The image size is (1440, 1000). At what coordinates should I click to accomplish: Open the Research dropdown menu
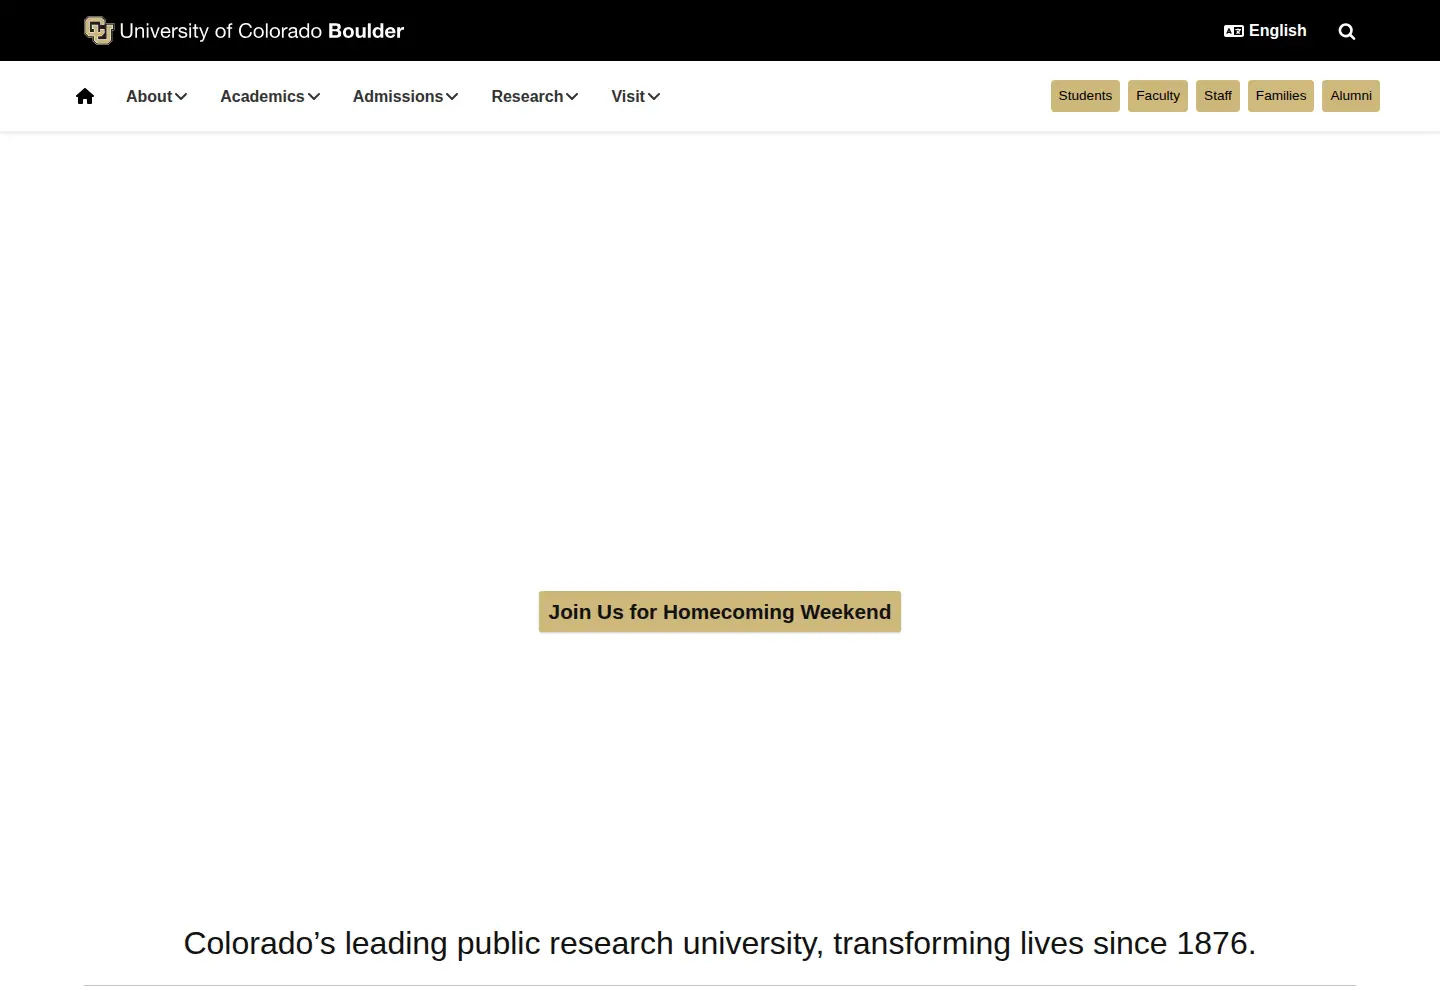[535, 96]
